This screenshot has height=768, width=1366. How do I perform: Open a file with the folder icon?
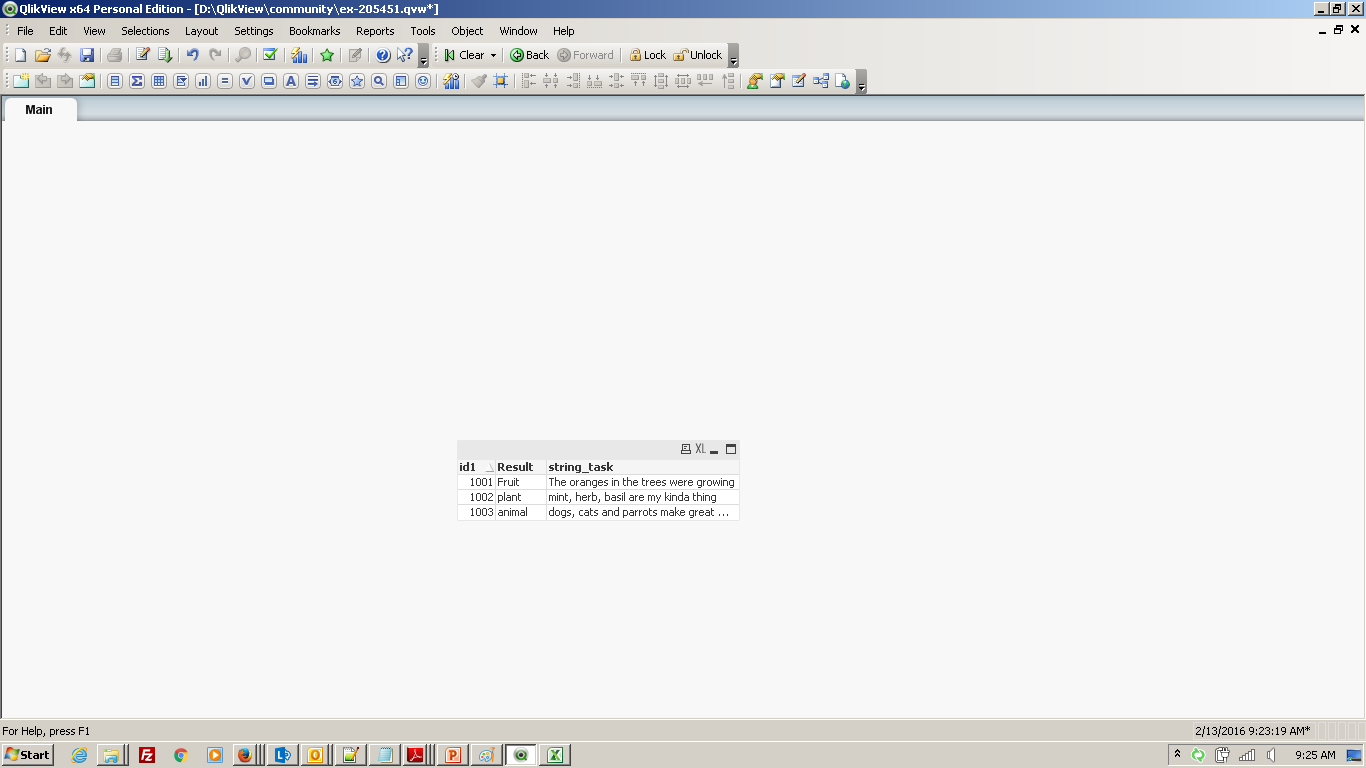42,55
